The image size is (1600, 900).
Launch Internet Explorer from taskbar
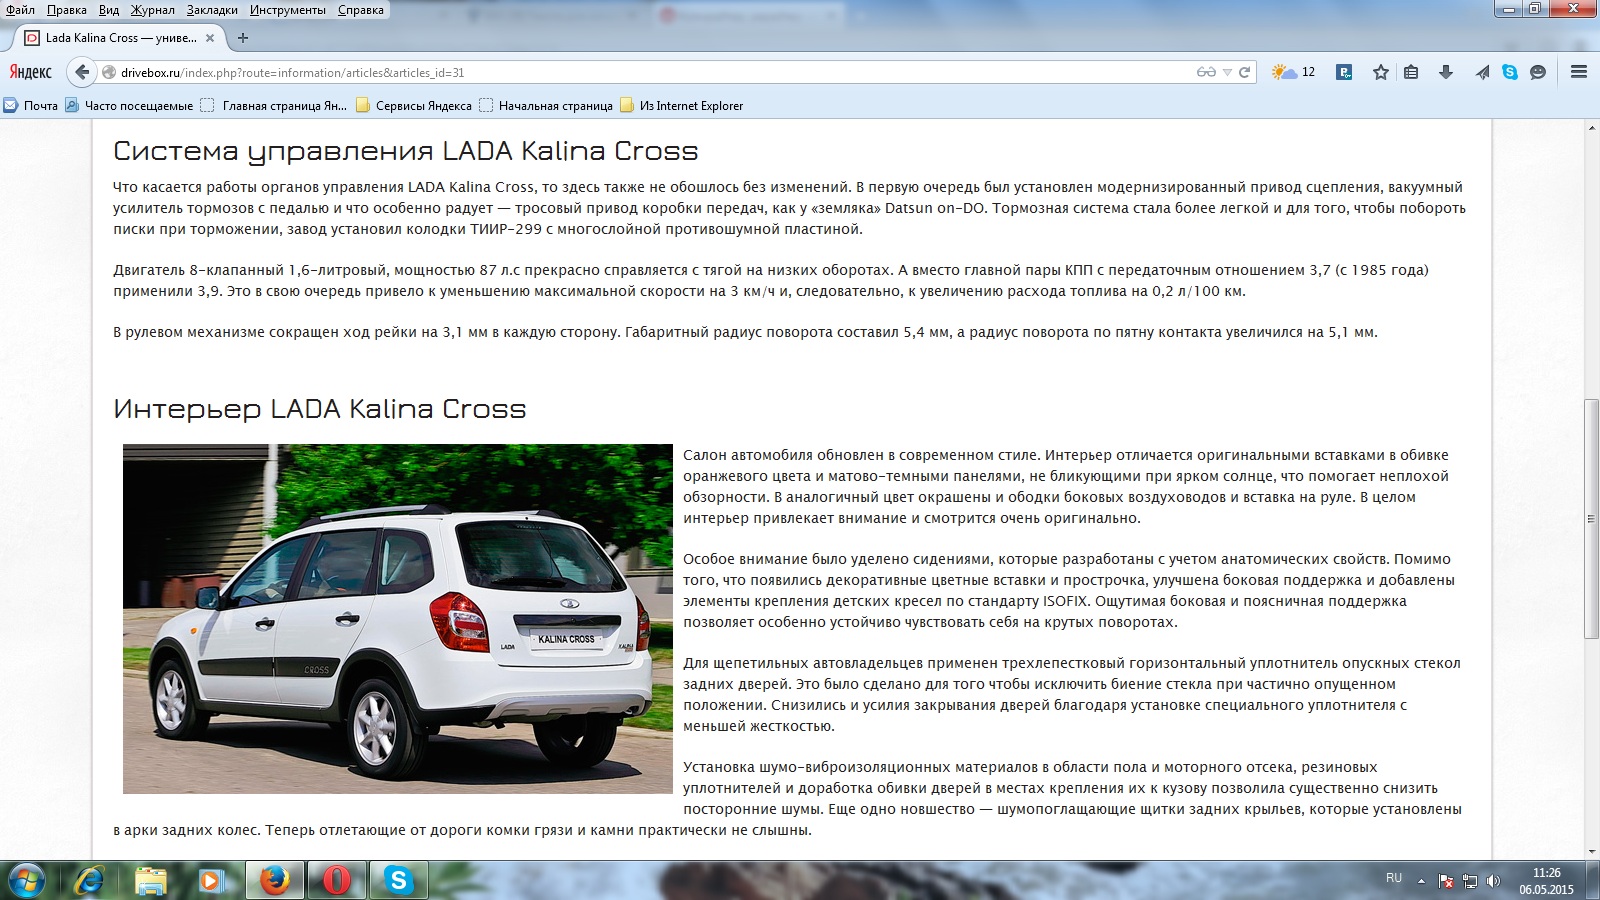pos(90,880)
